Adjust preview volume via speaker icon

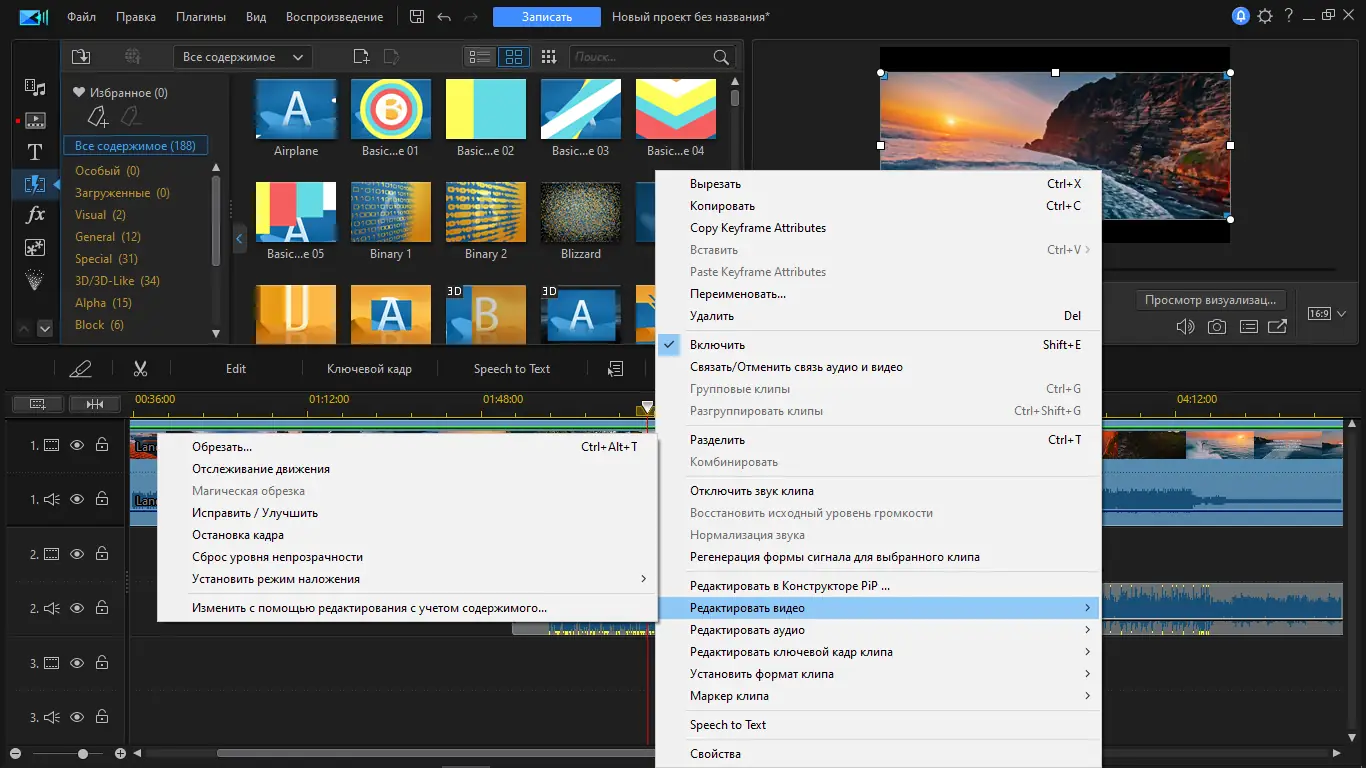[1185, 326]
